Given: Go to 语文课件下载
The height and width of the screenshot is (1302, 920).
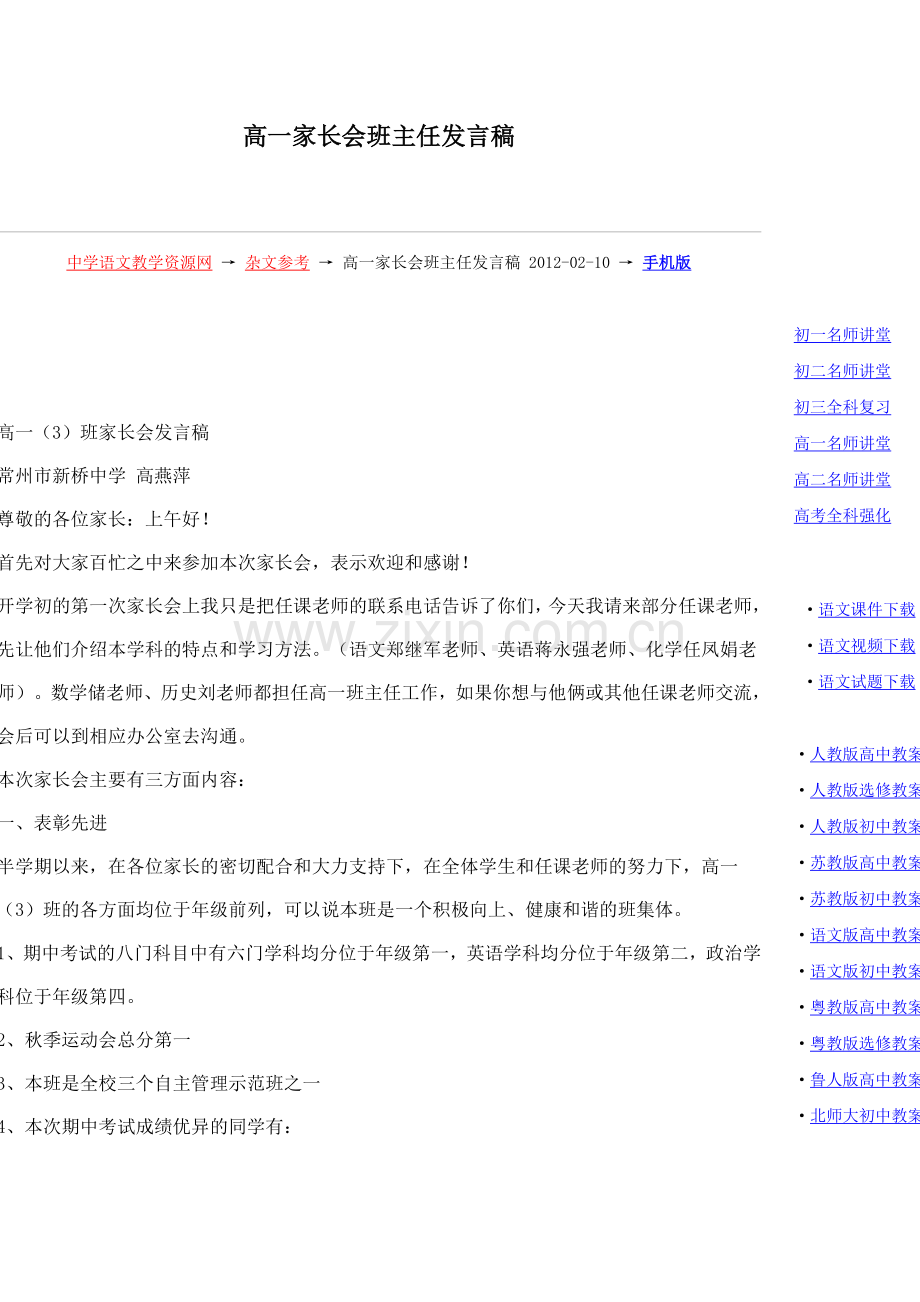Looking at the screenshot, I should point(867,609).
